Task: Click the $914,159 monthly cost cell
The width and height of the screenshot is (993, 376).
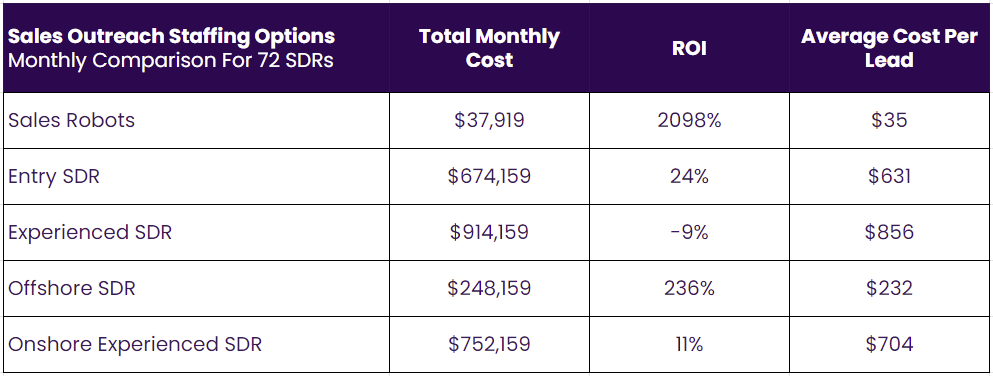Action: (489, 232)
